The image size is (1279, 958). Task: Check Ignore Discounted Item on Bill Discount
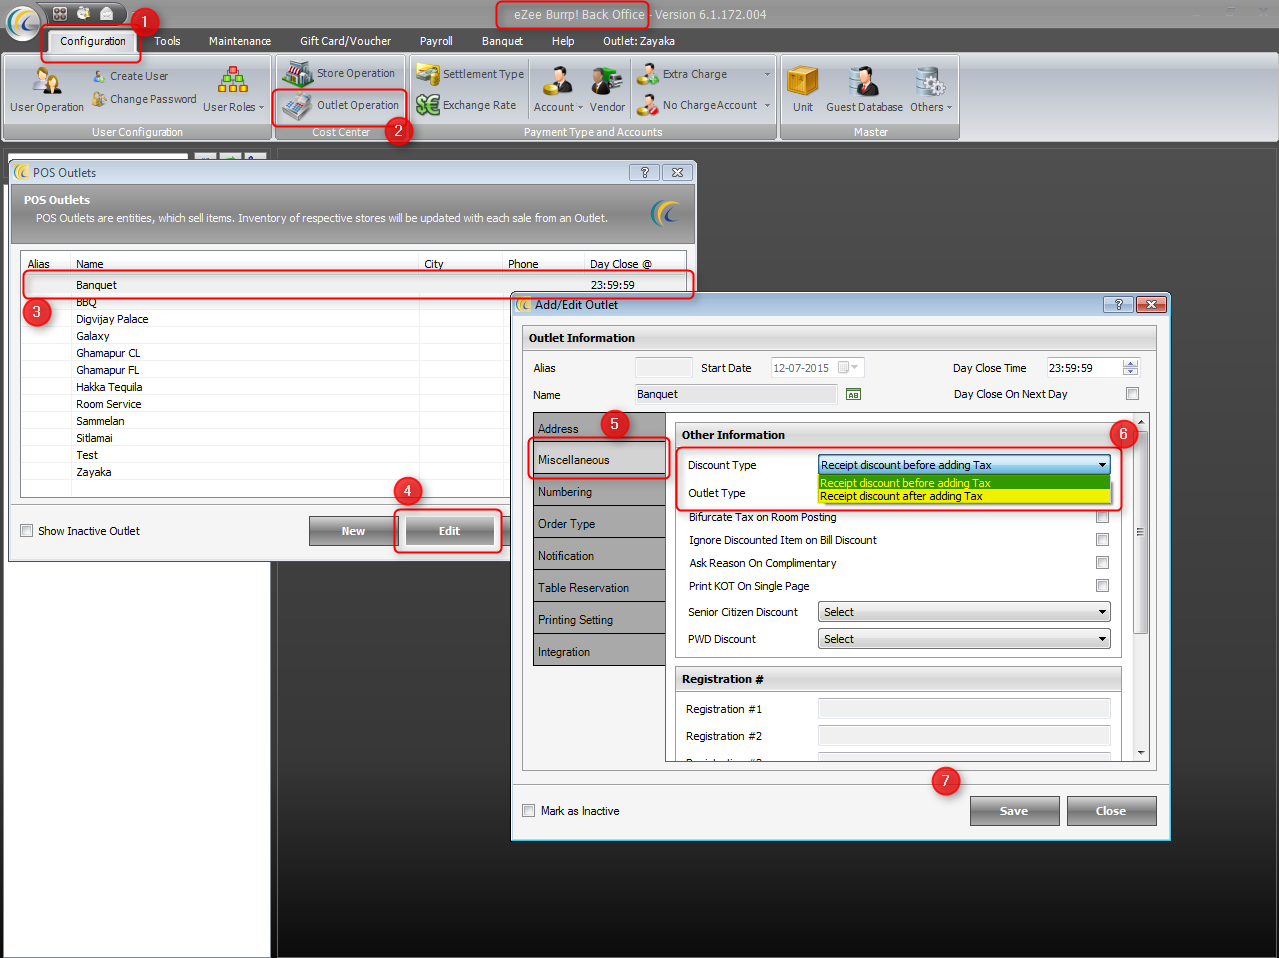point(1102,540)
